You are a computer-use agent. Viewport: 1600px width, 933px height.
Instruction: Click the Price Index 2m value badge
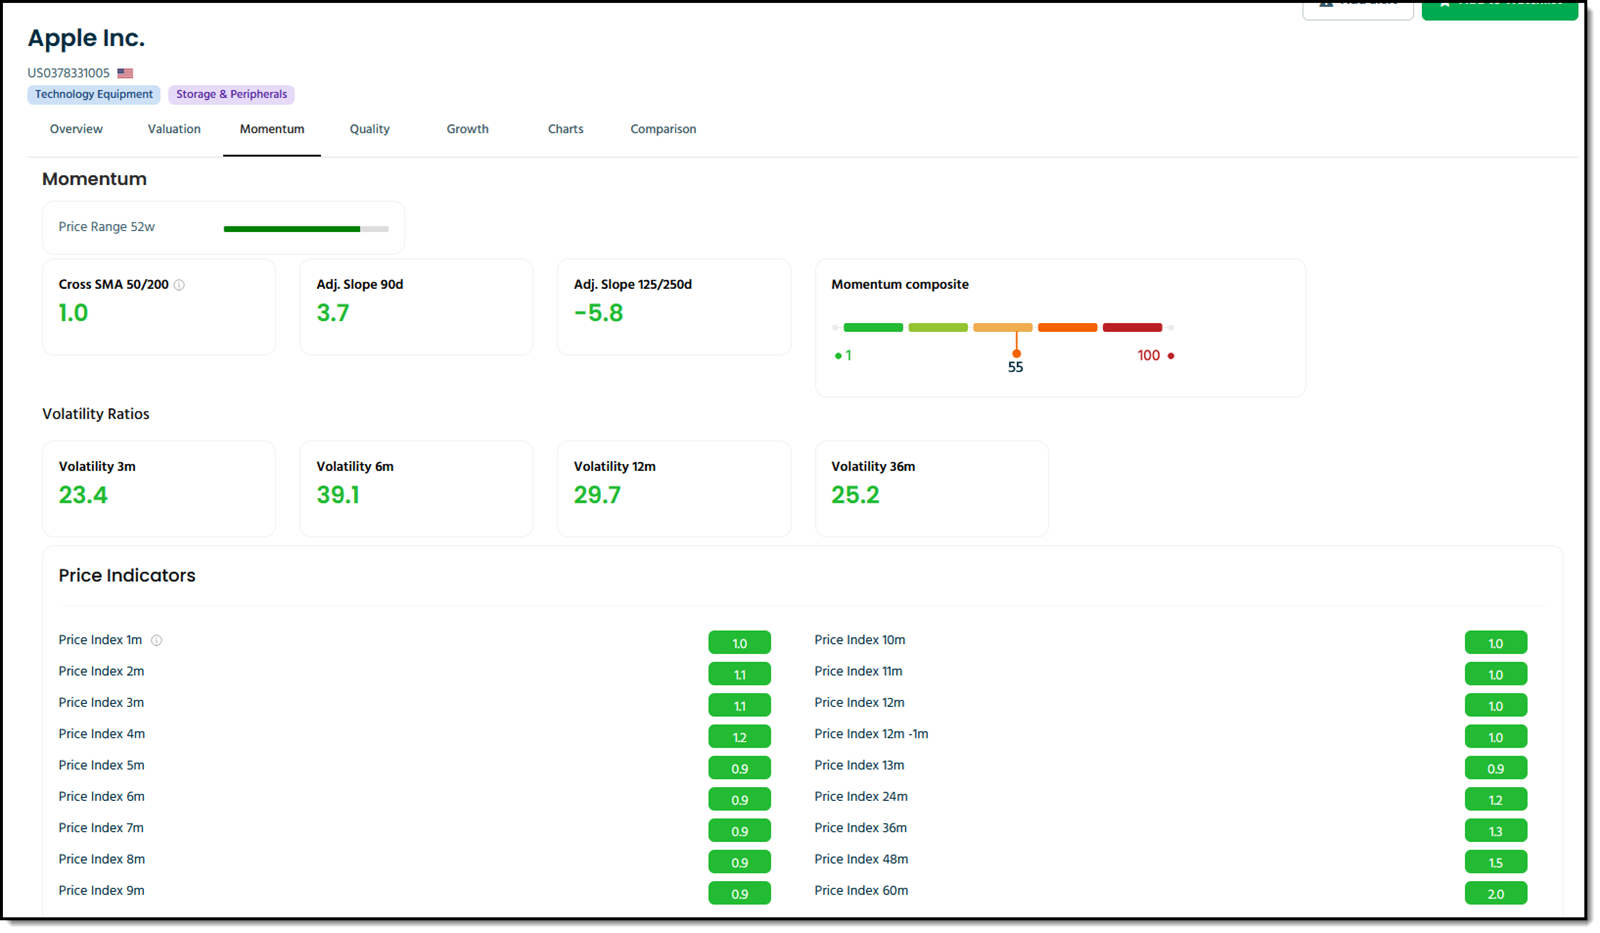coord(739,674)
